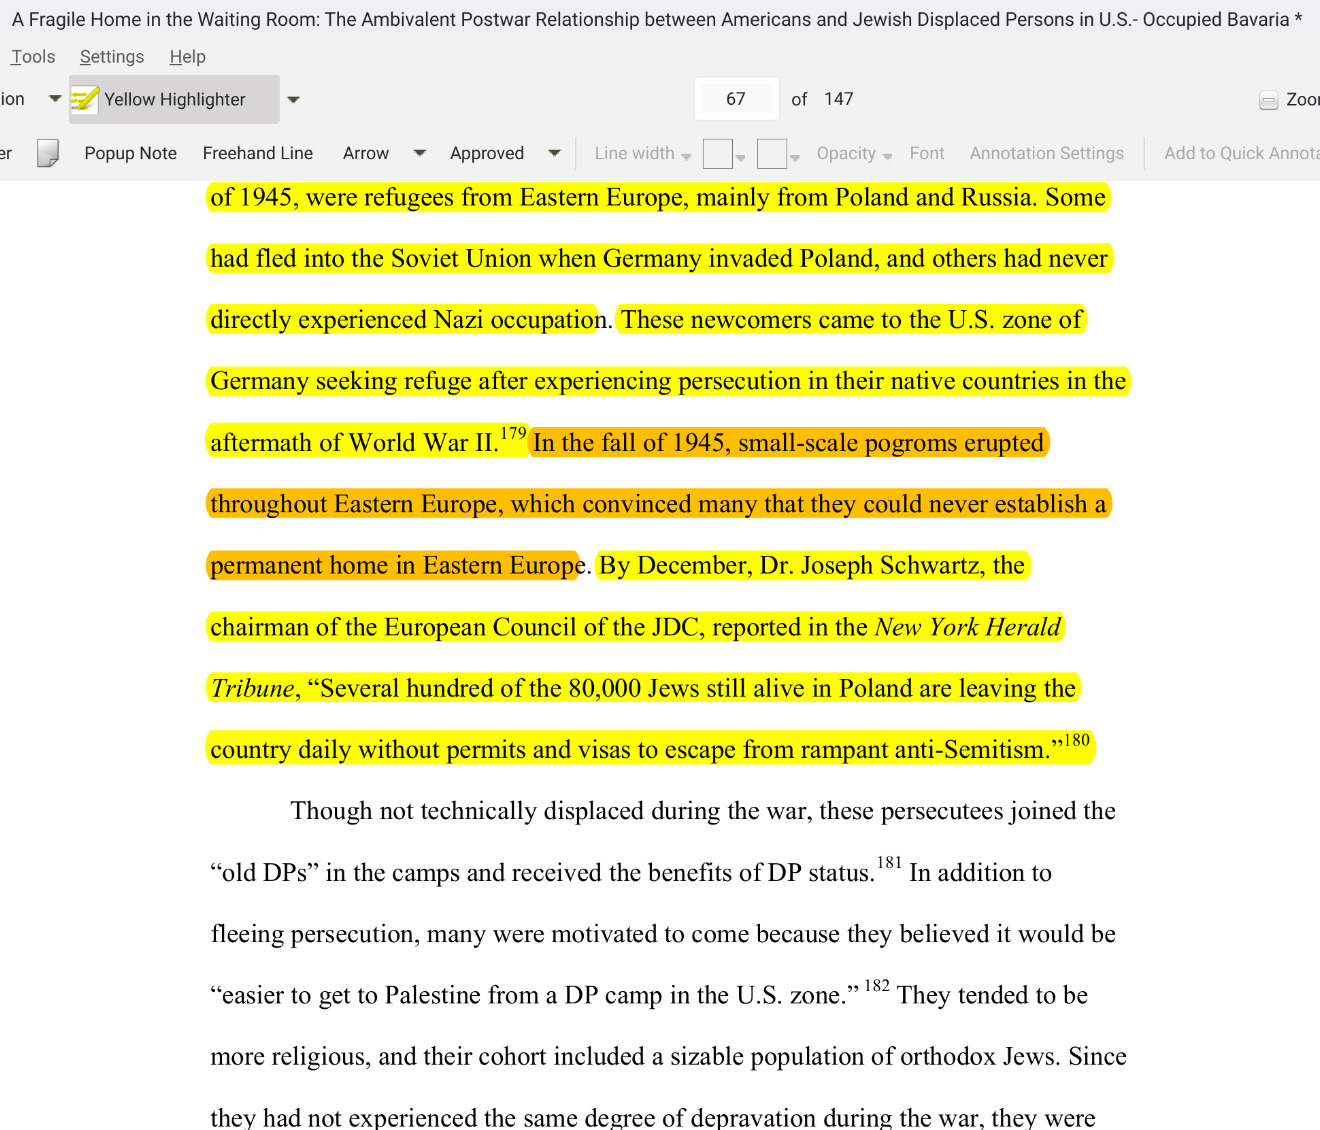Click the second color swatch box

772,153
